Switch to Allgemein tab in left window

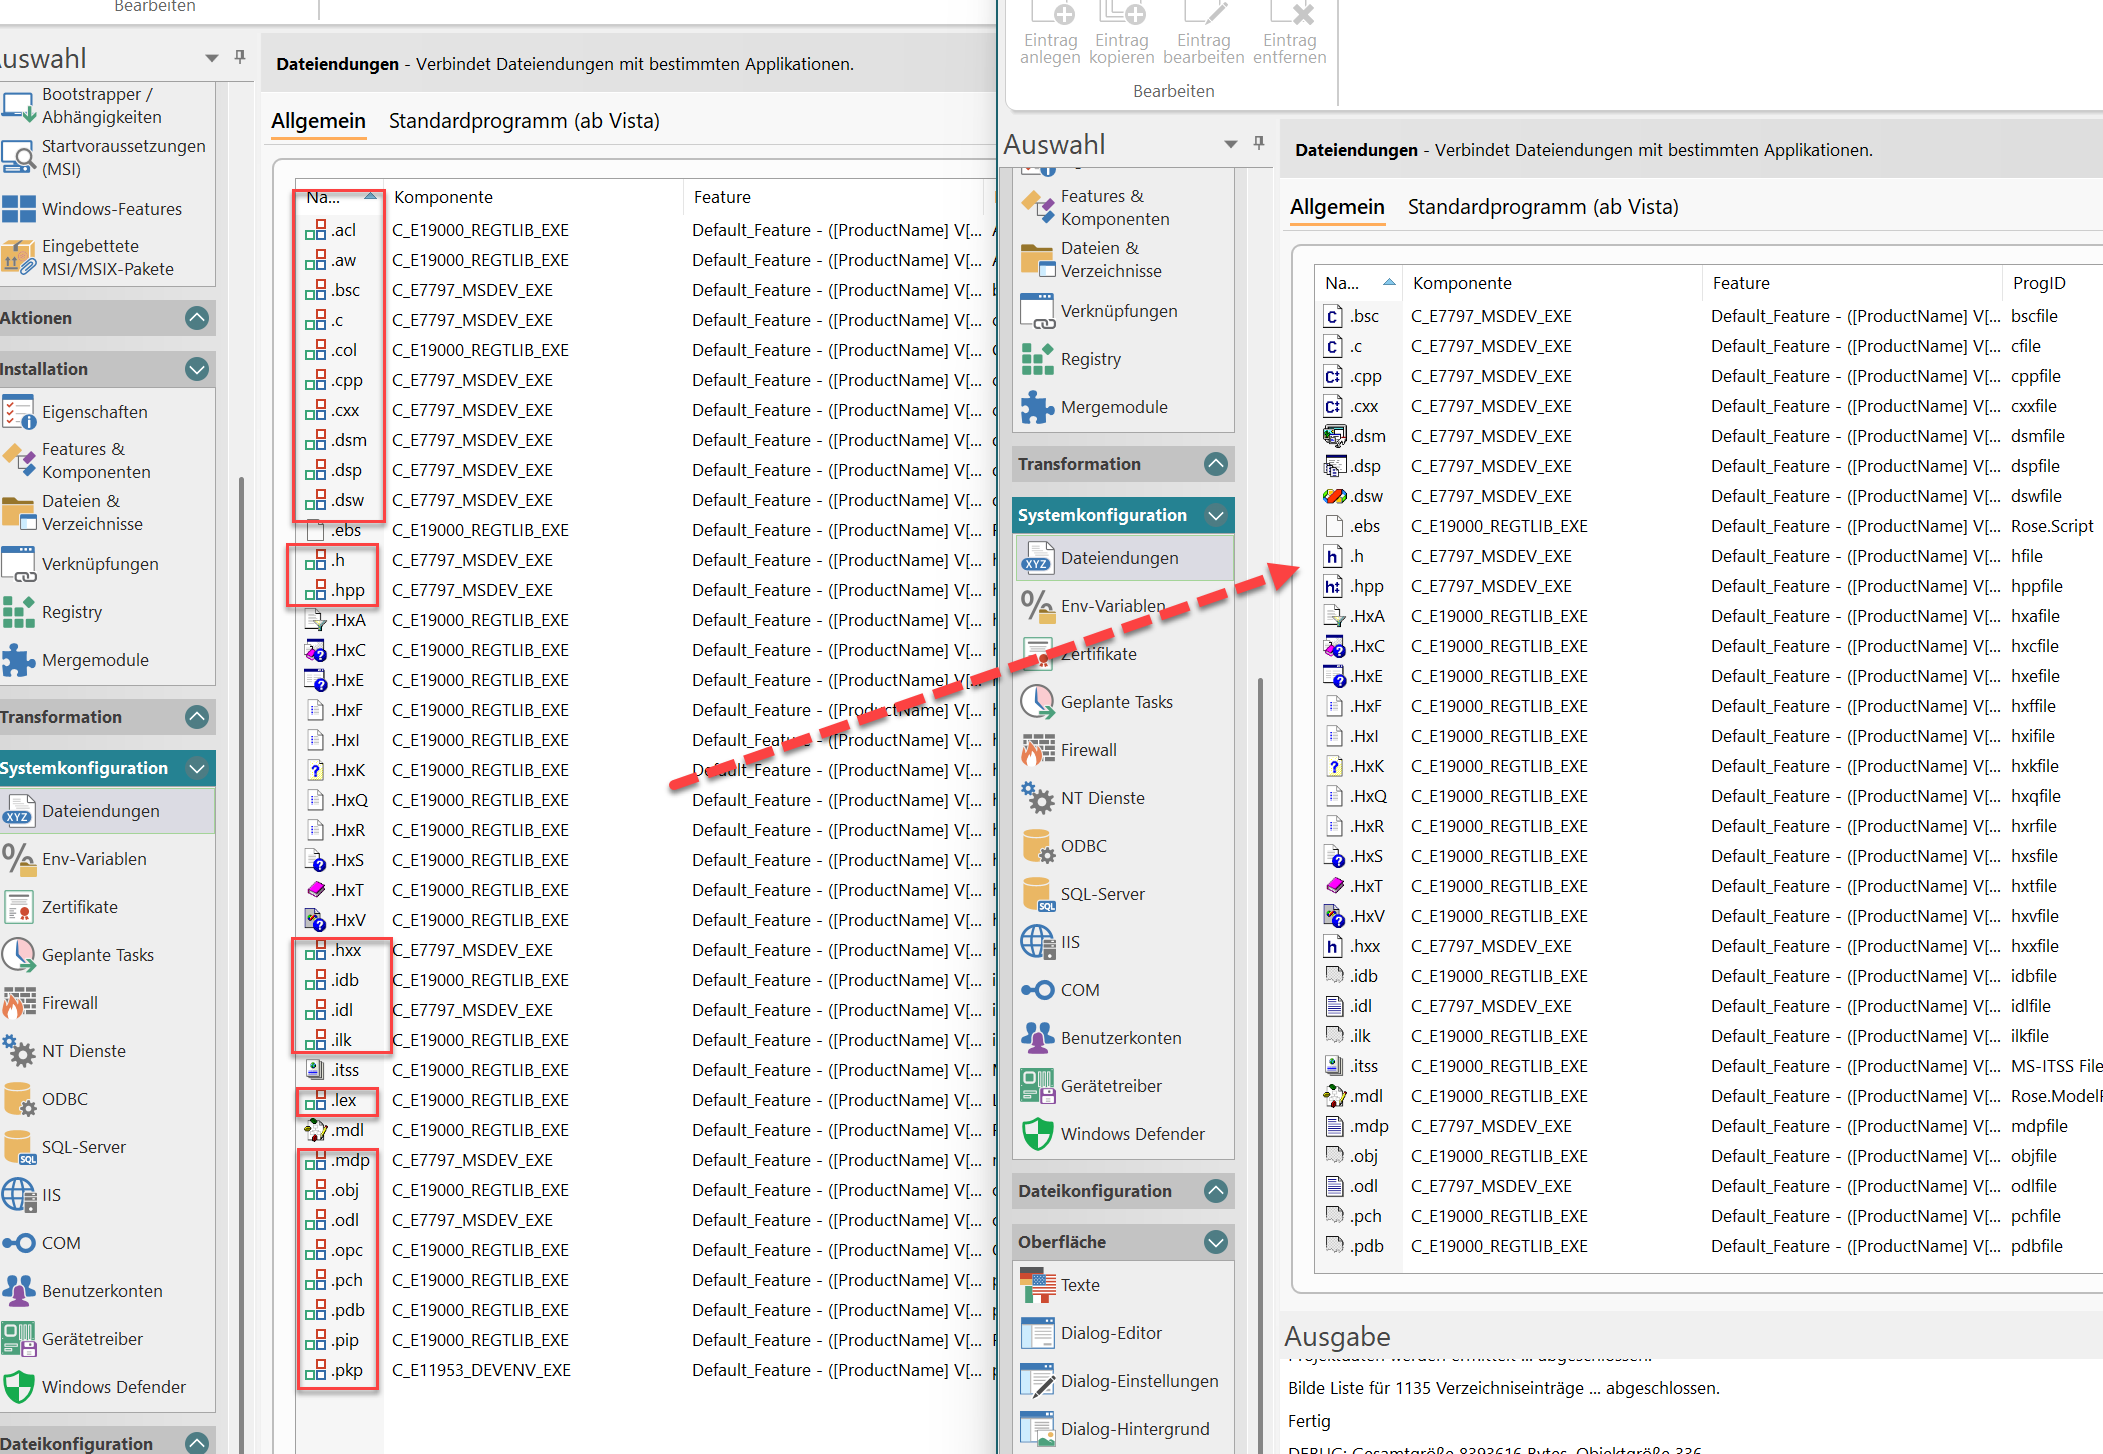(x=318, y=121)
